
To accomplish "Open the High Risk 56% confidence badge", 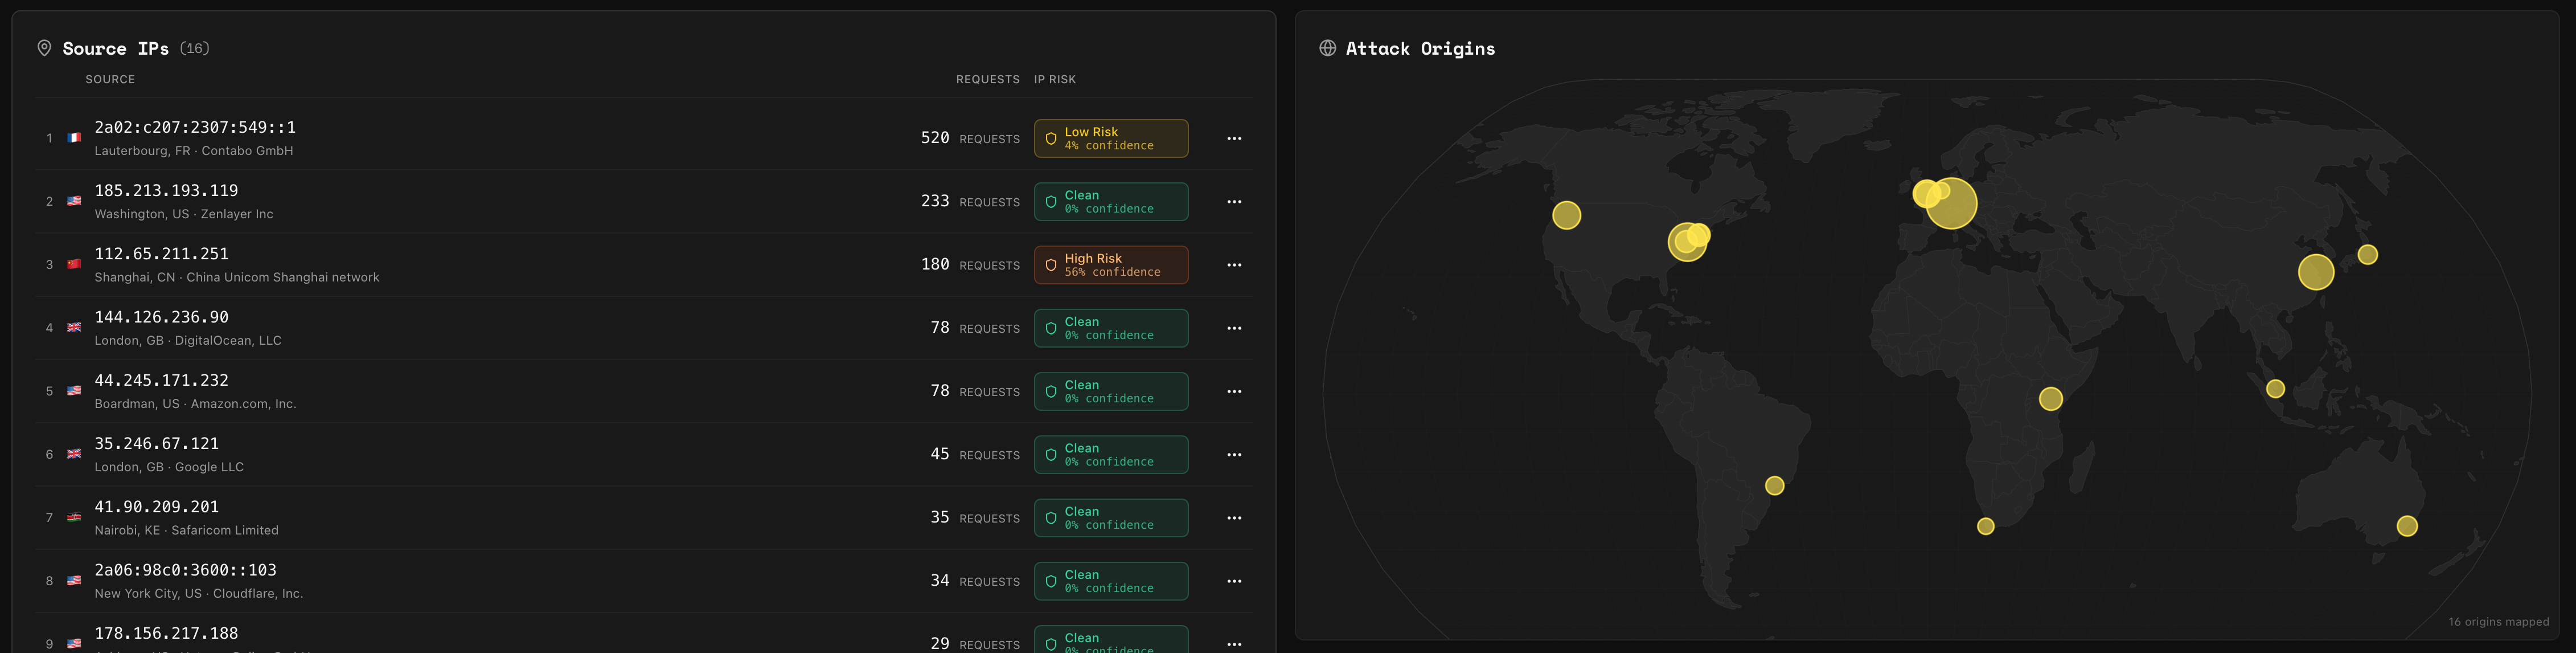I will [1111, 265].
